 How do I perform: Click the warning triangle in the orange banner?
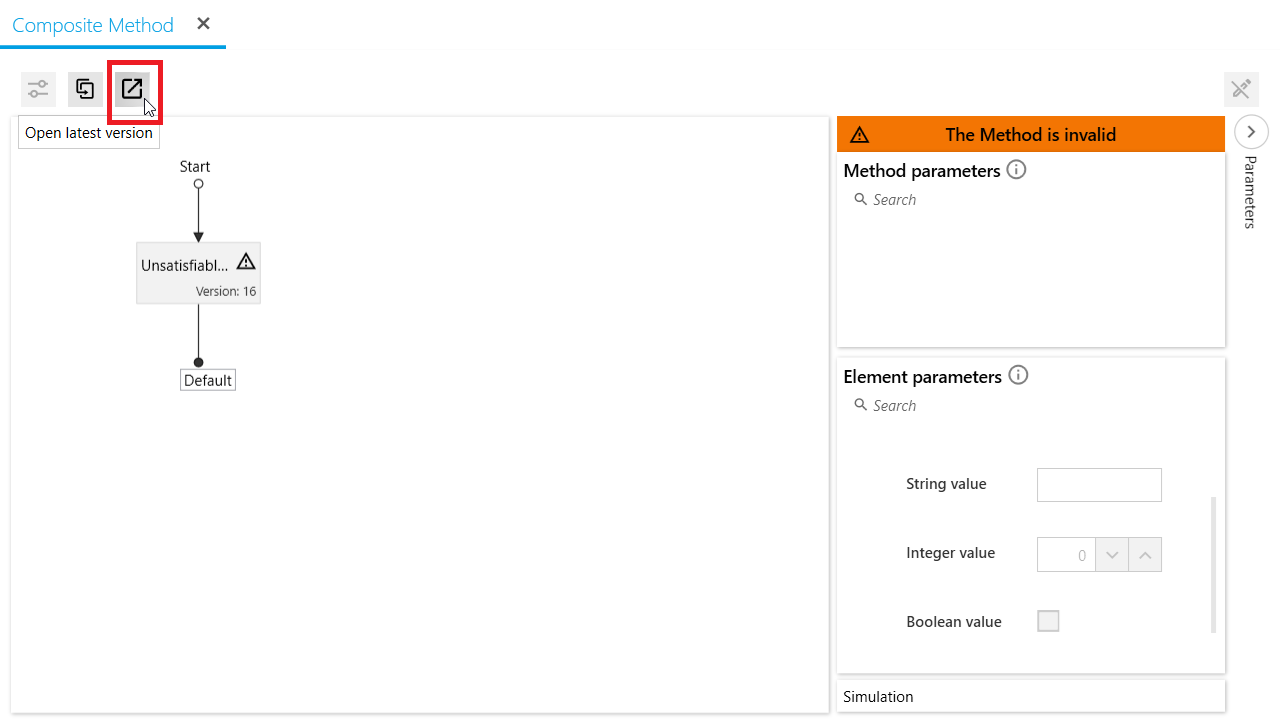pos(859,135)
